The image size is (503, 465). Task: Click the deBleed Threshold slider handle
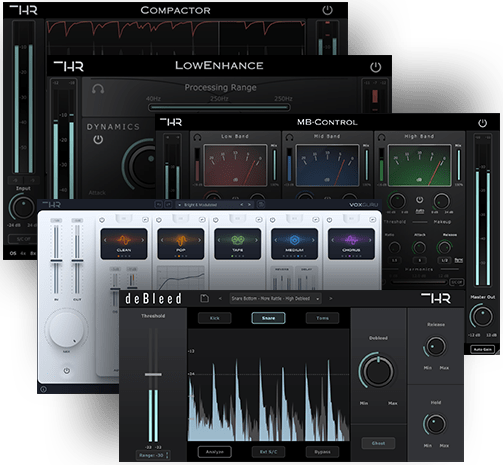153,374
